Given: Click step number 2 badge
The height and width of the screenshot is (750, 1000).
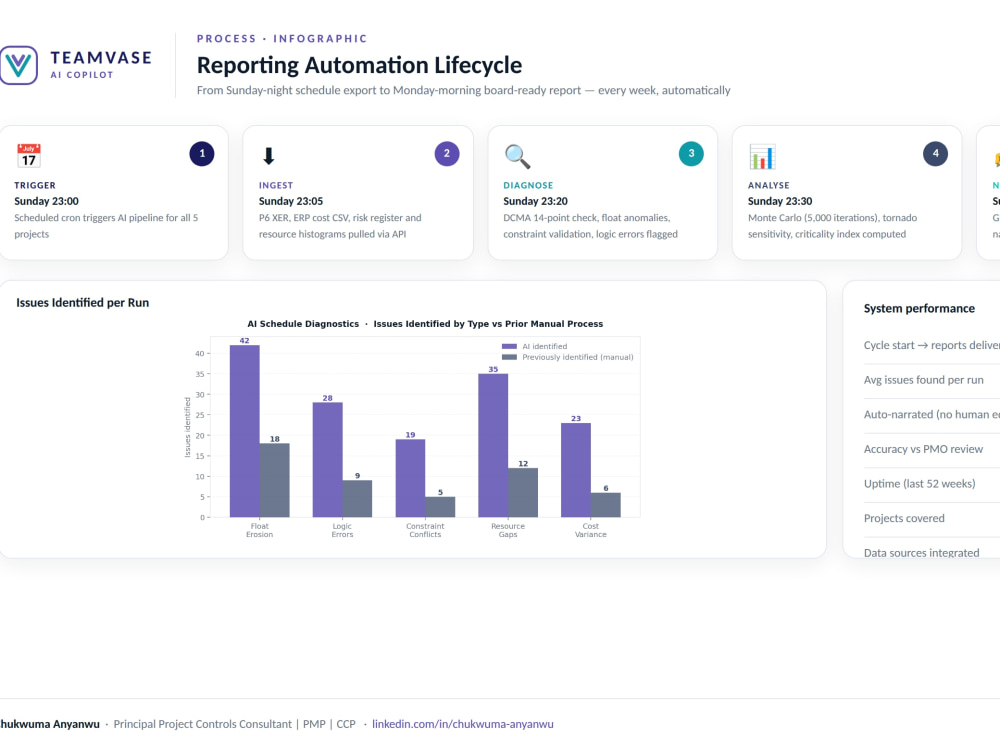Looking at the screenshot, I should (x=446, y=154).
